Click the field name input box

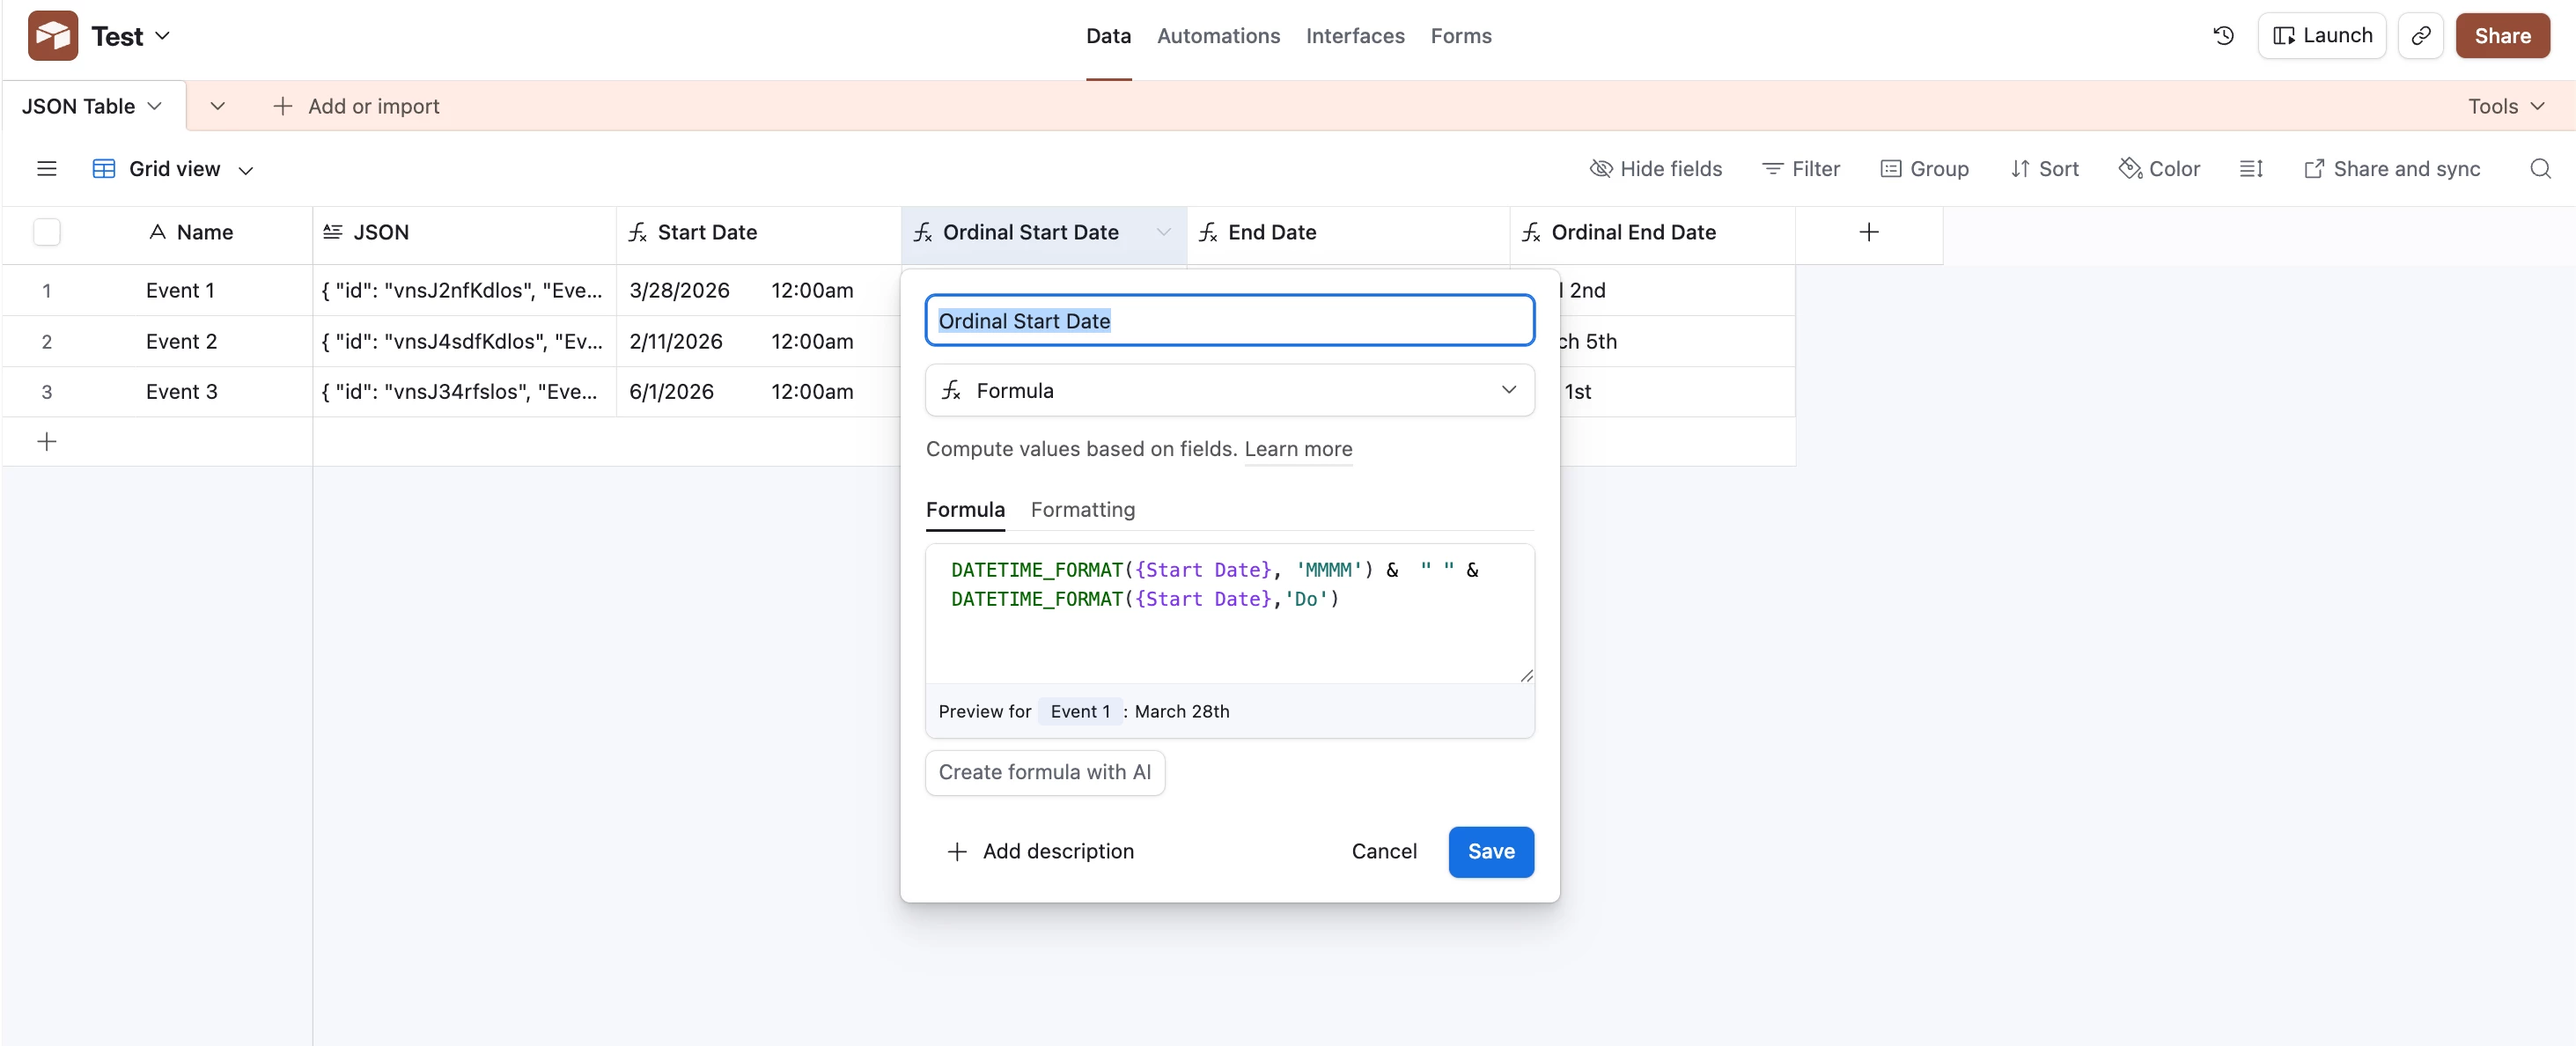(x=1229, y=321)
